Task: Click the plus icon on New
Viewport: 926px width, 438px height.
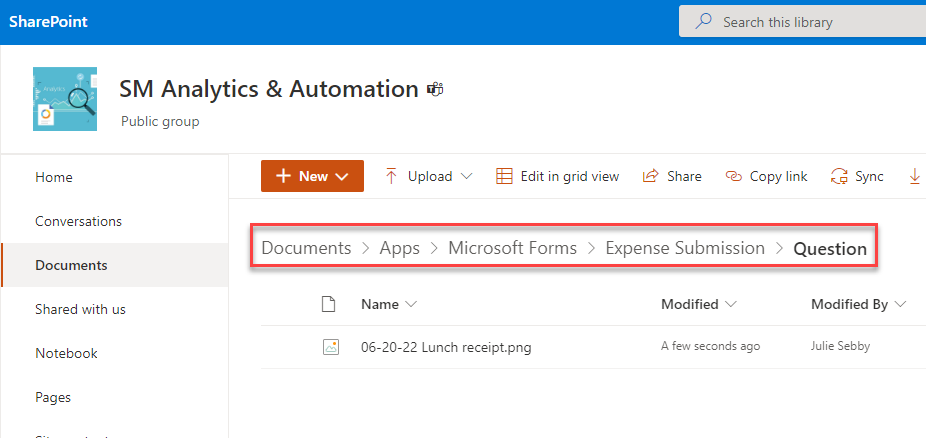Action: tap(283, 176)
